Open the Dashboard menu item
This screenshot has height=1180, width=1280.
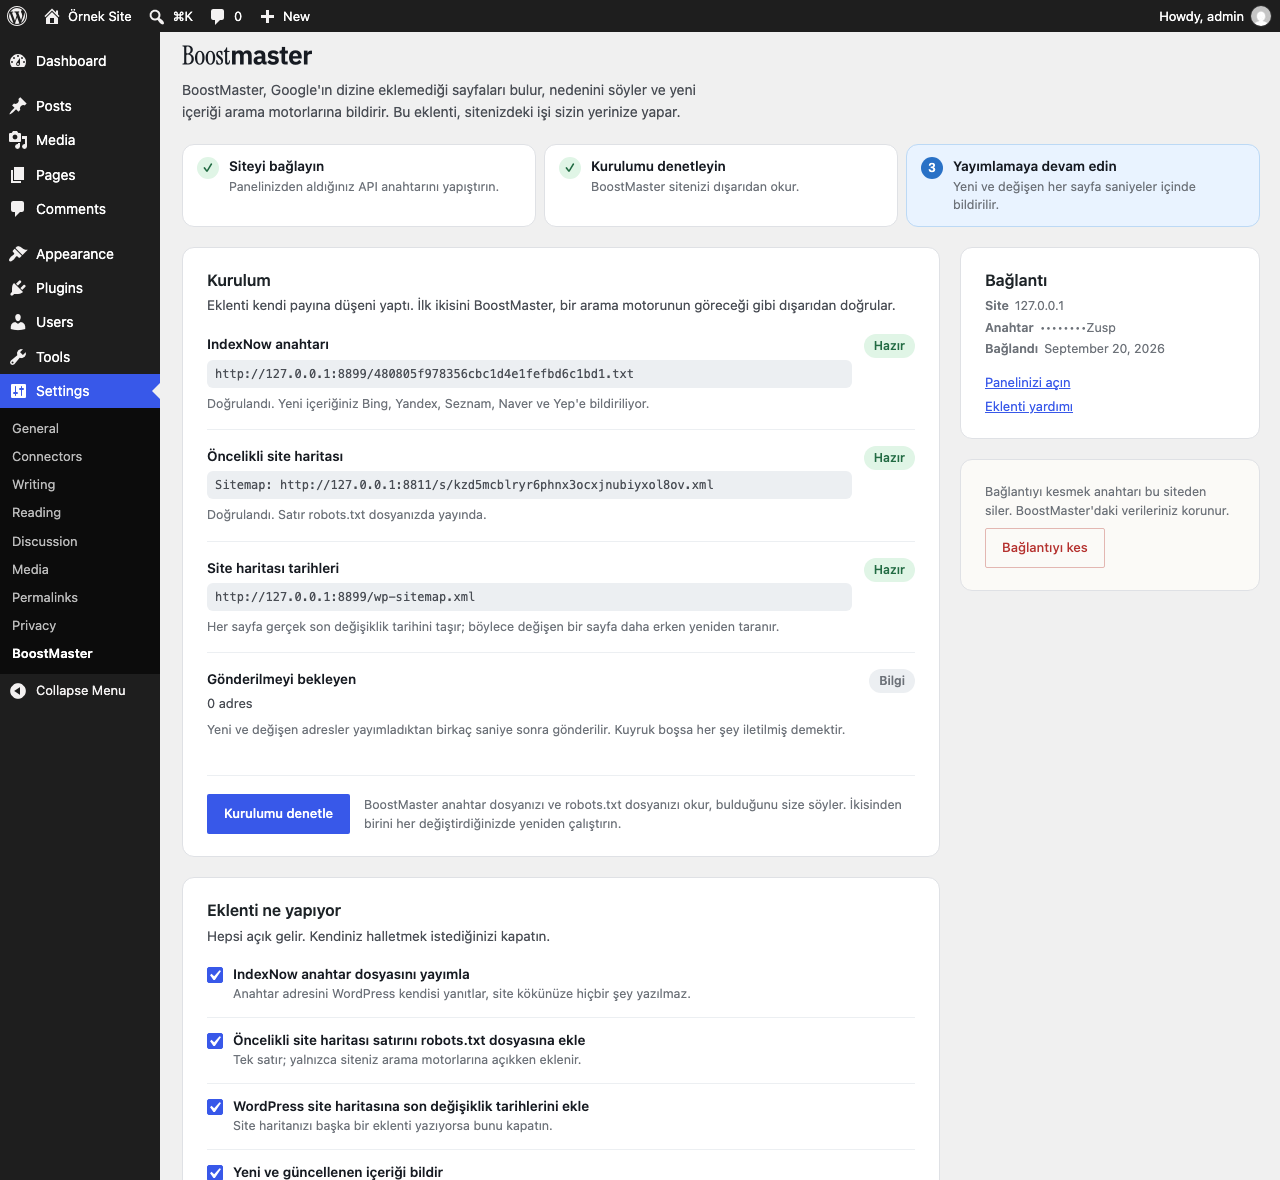coord(80,61)
